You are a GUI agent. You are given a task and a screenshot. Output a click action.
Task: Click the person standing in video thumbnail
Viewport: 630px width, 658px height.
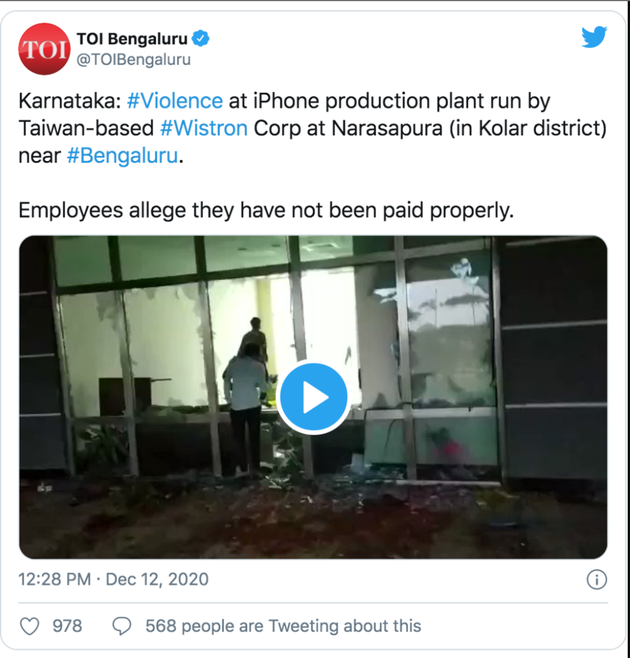pos(246,407)
